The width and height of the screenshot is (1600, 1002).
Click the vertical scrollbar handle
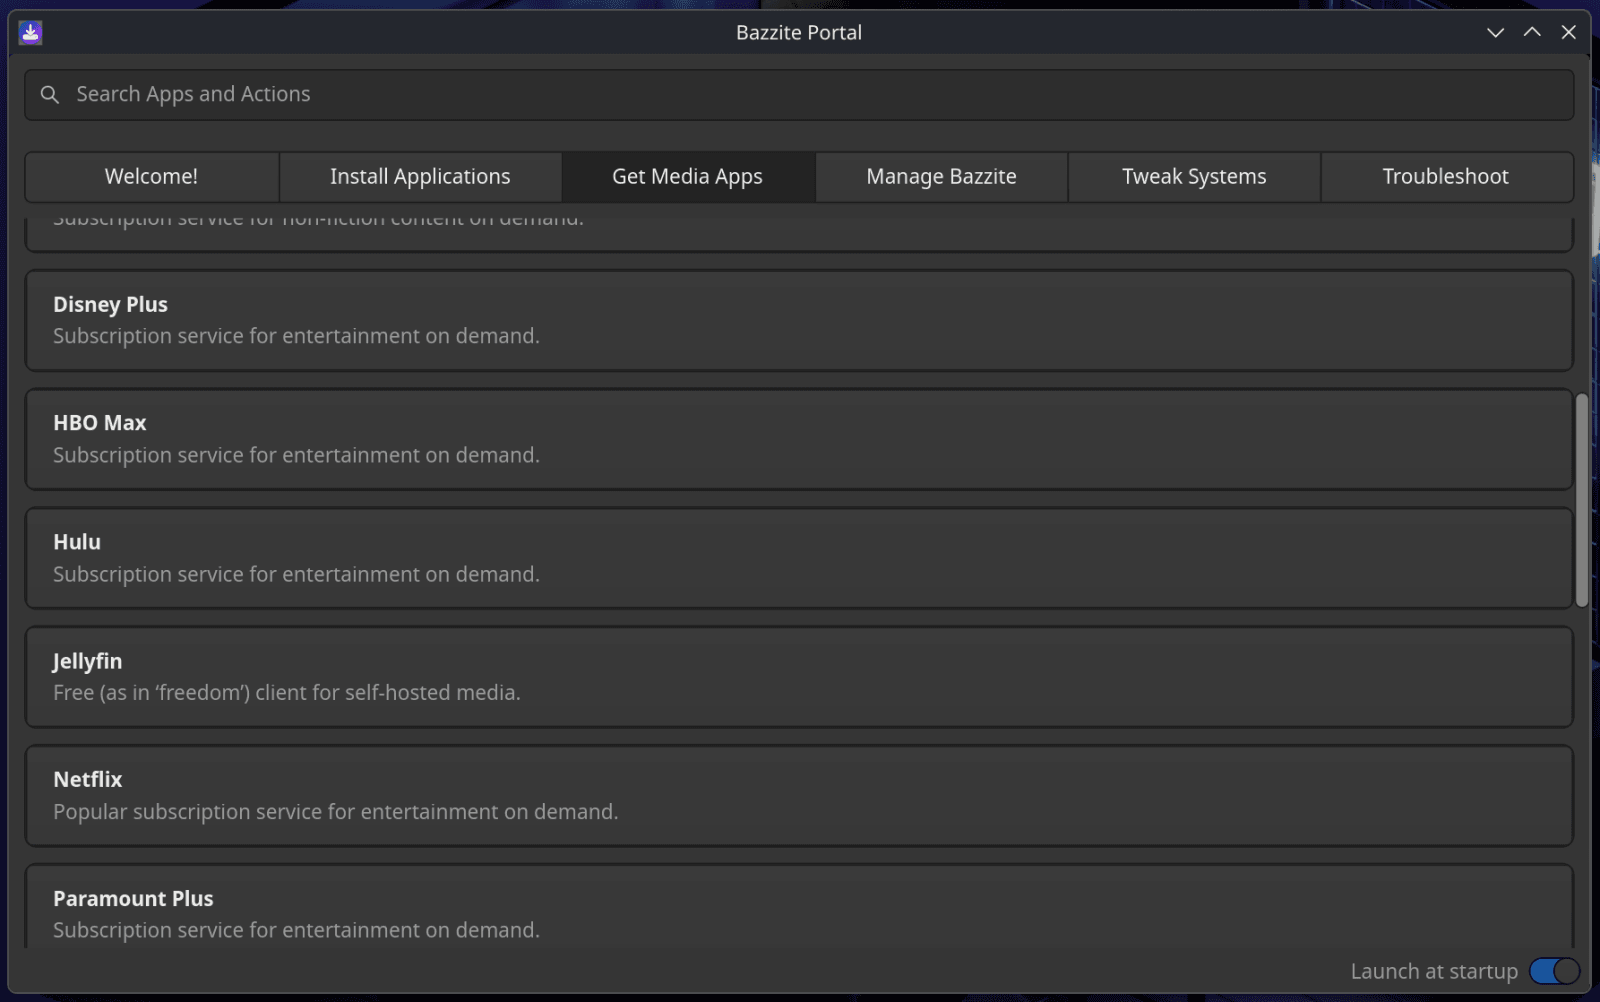[1582, 500]
